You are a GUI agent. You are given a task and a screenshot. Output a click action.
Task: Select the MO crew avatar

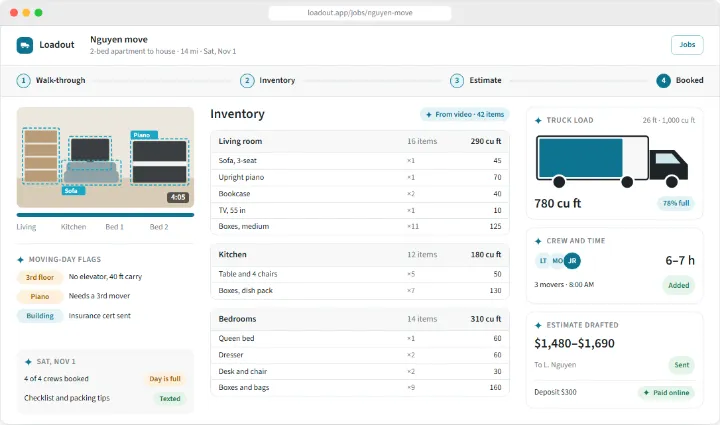point(557,261)
